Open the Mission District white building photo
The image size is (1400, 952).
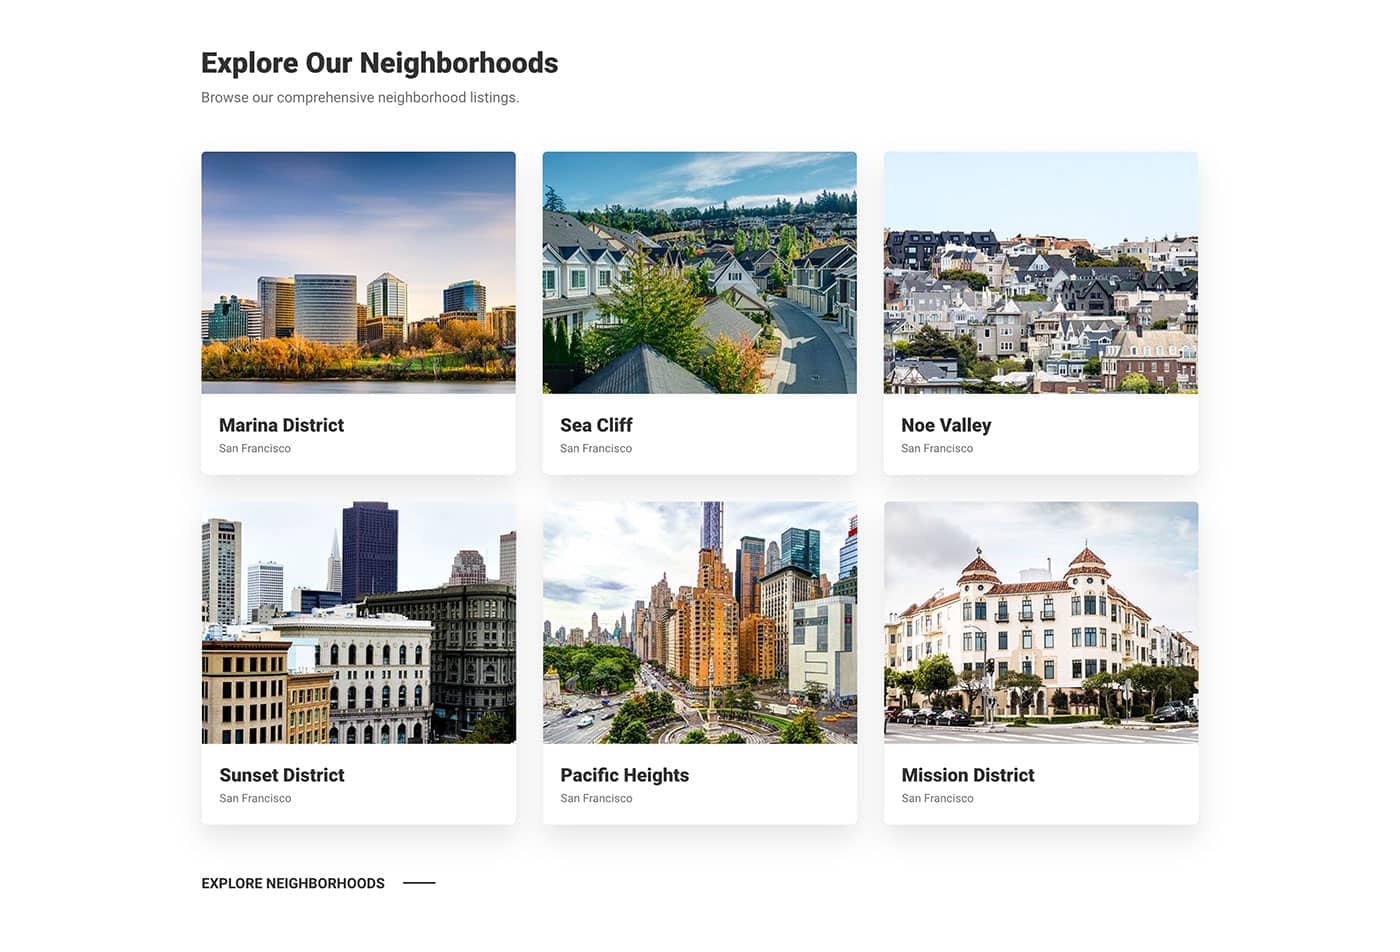pyautogui.click(x=1041, y=623)
